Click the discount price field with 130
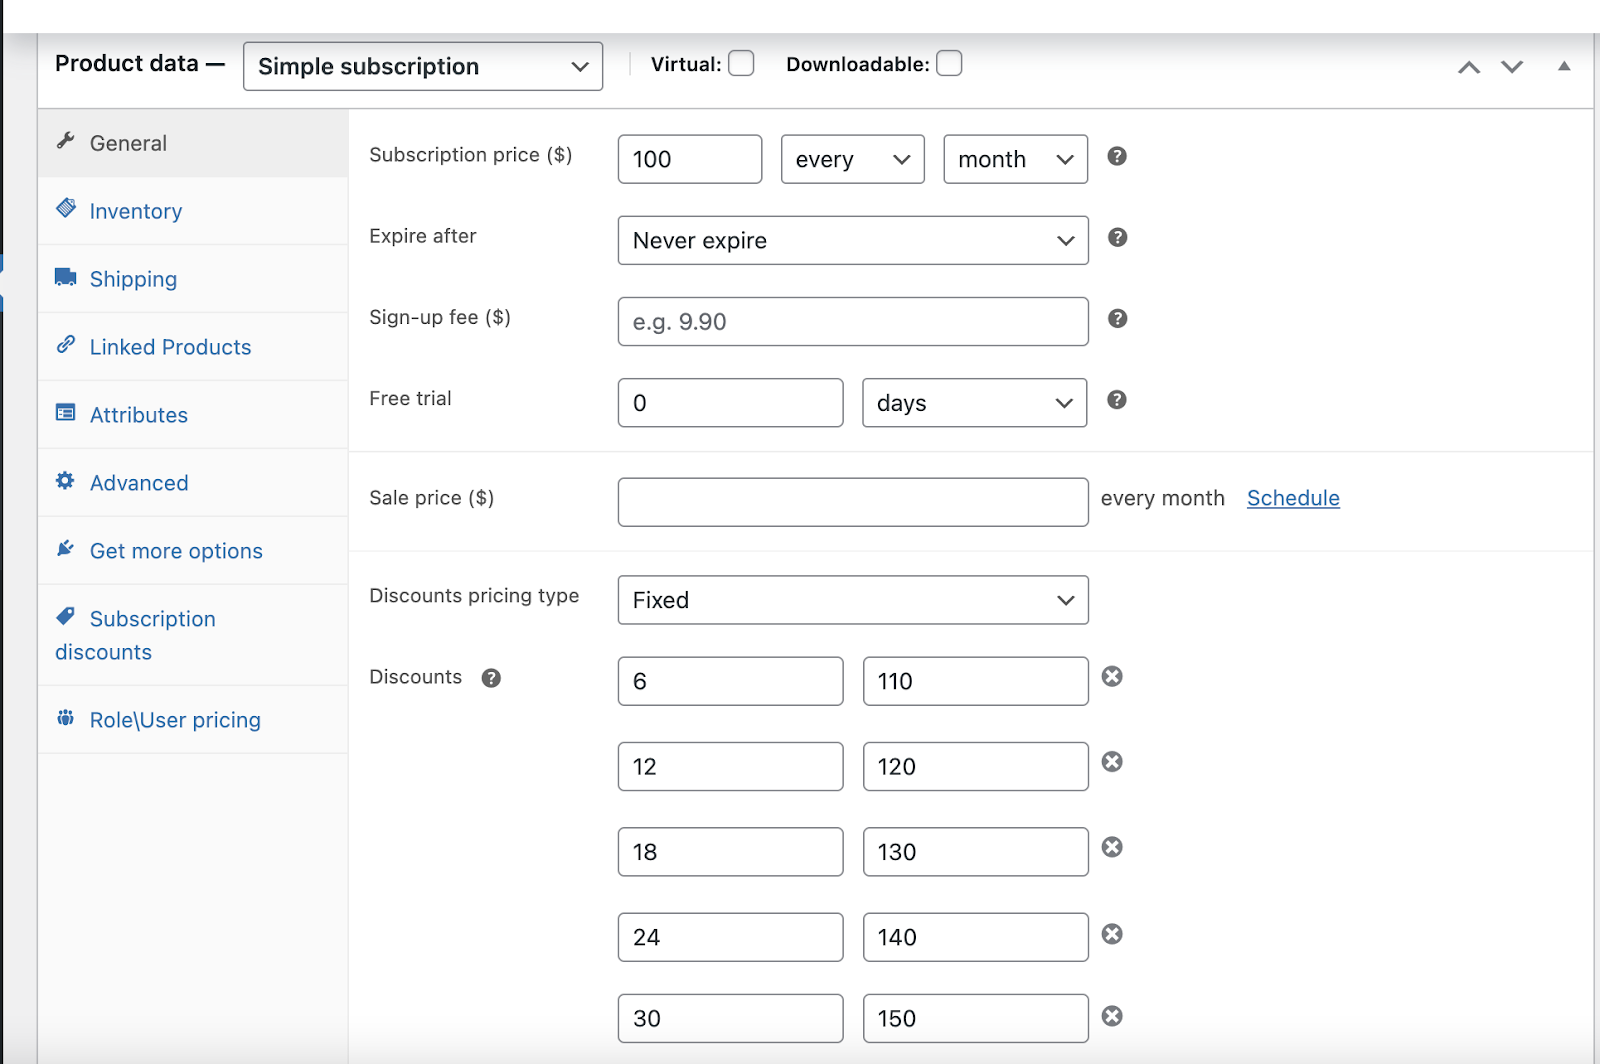The image size is (1600, 1064). point(976,852)
